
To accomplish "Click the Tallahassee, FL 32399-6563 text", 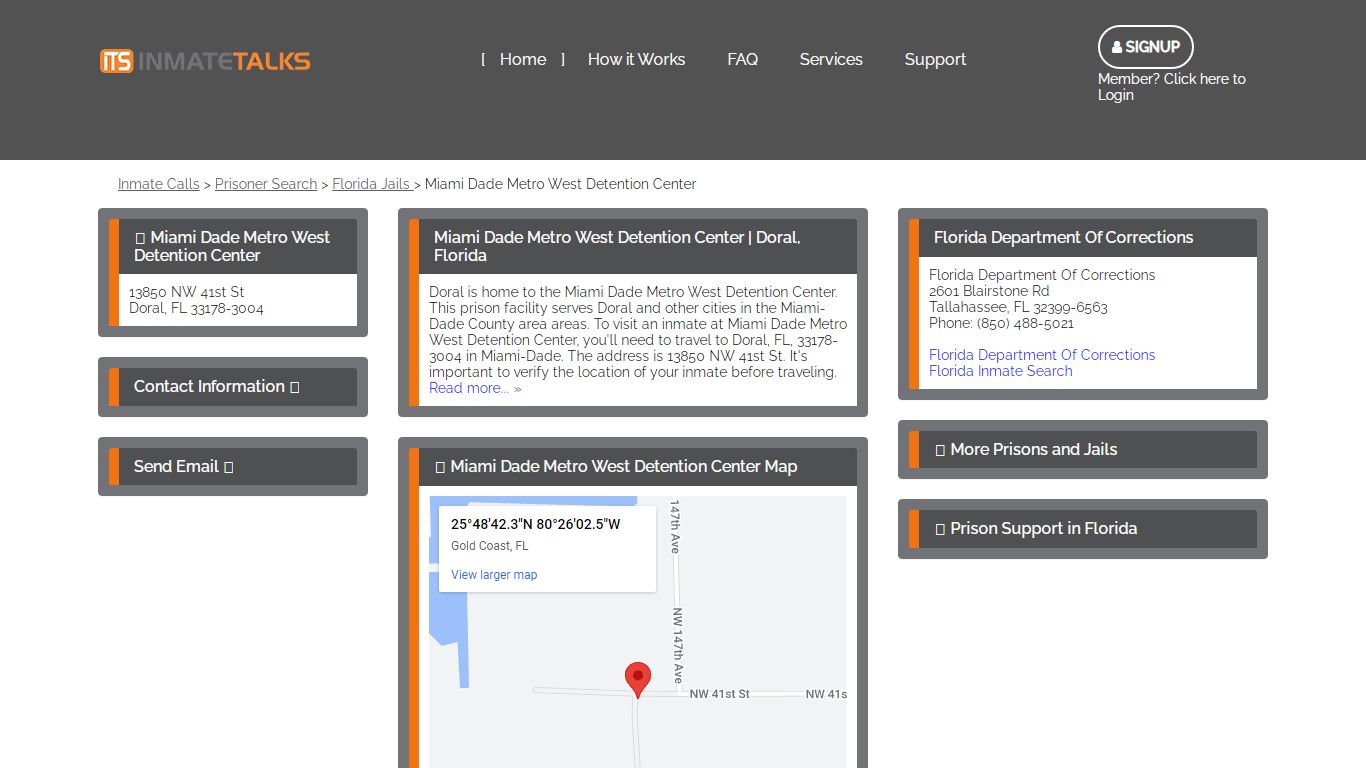I will (1018, 307).
